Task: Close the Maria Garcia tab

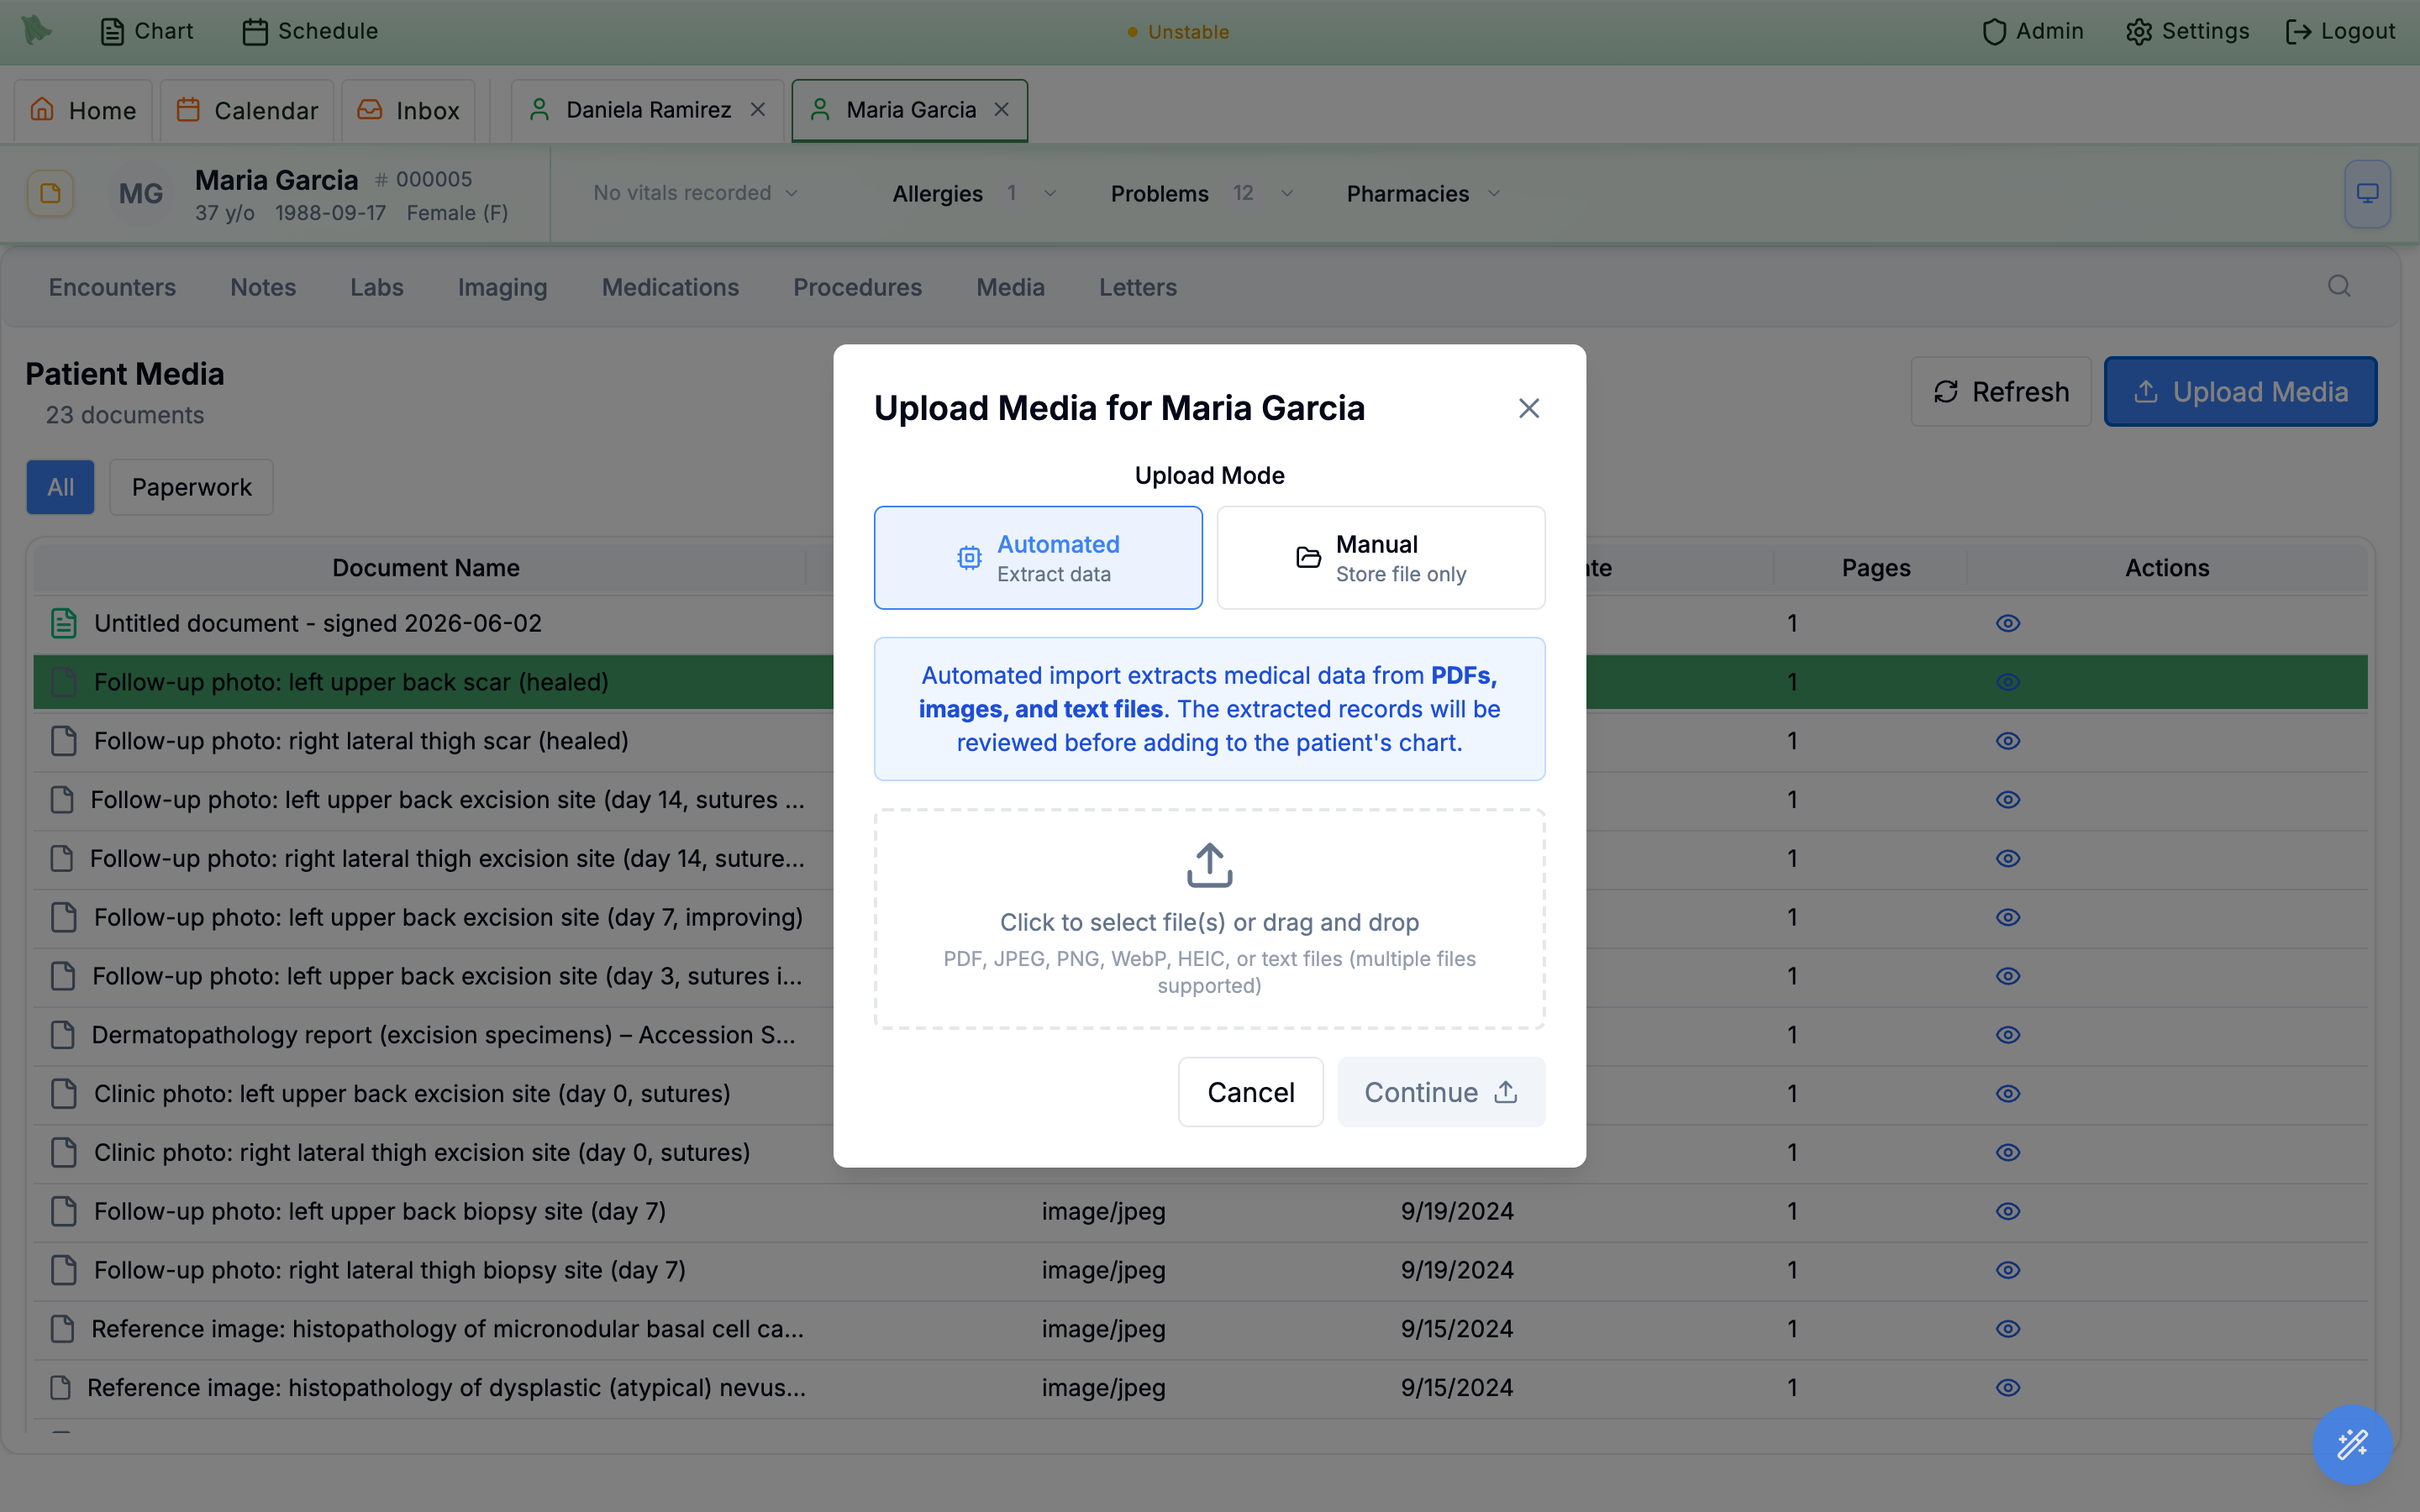Action: pos(1002,110)
